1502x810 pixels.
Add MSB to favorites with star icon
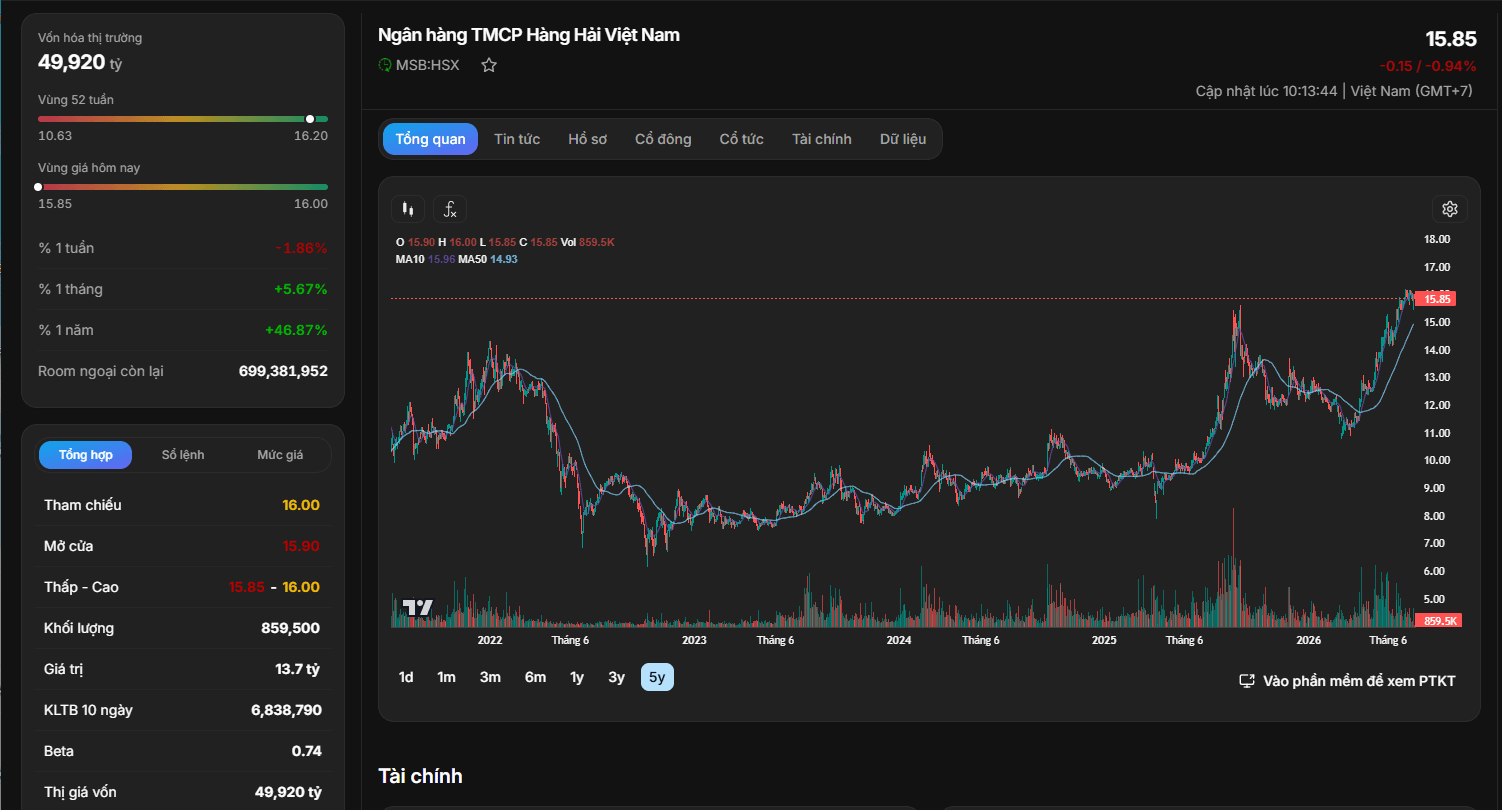tap(489, 65)
